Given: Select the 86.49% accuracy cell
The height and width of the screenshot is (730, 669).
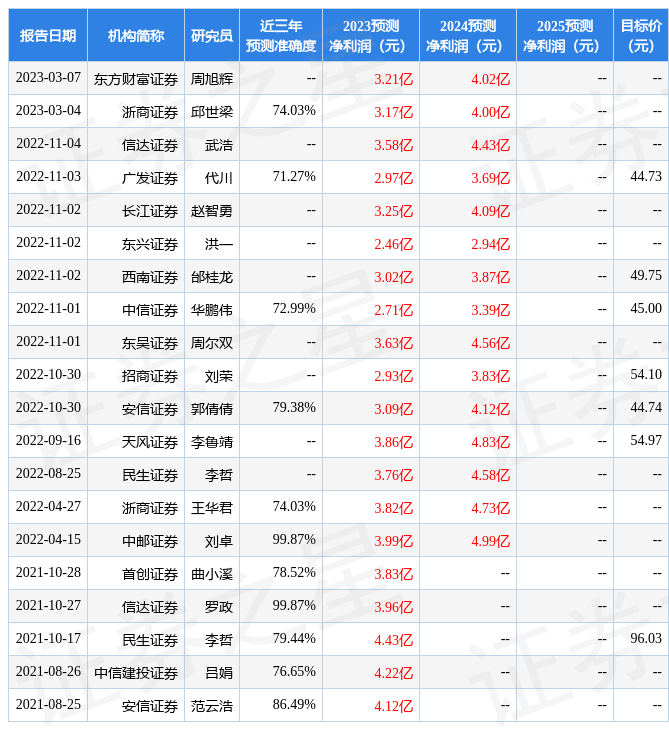Looking at the screenshot, I should click(x=294, y=705).
